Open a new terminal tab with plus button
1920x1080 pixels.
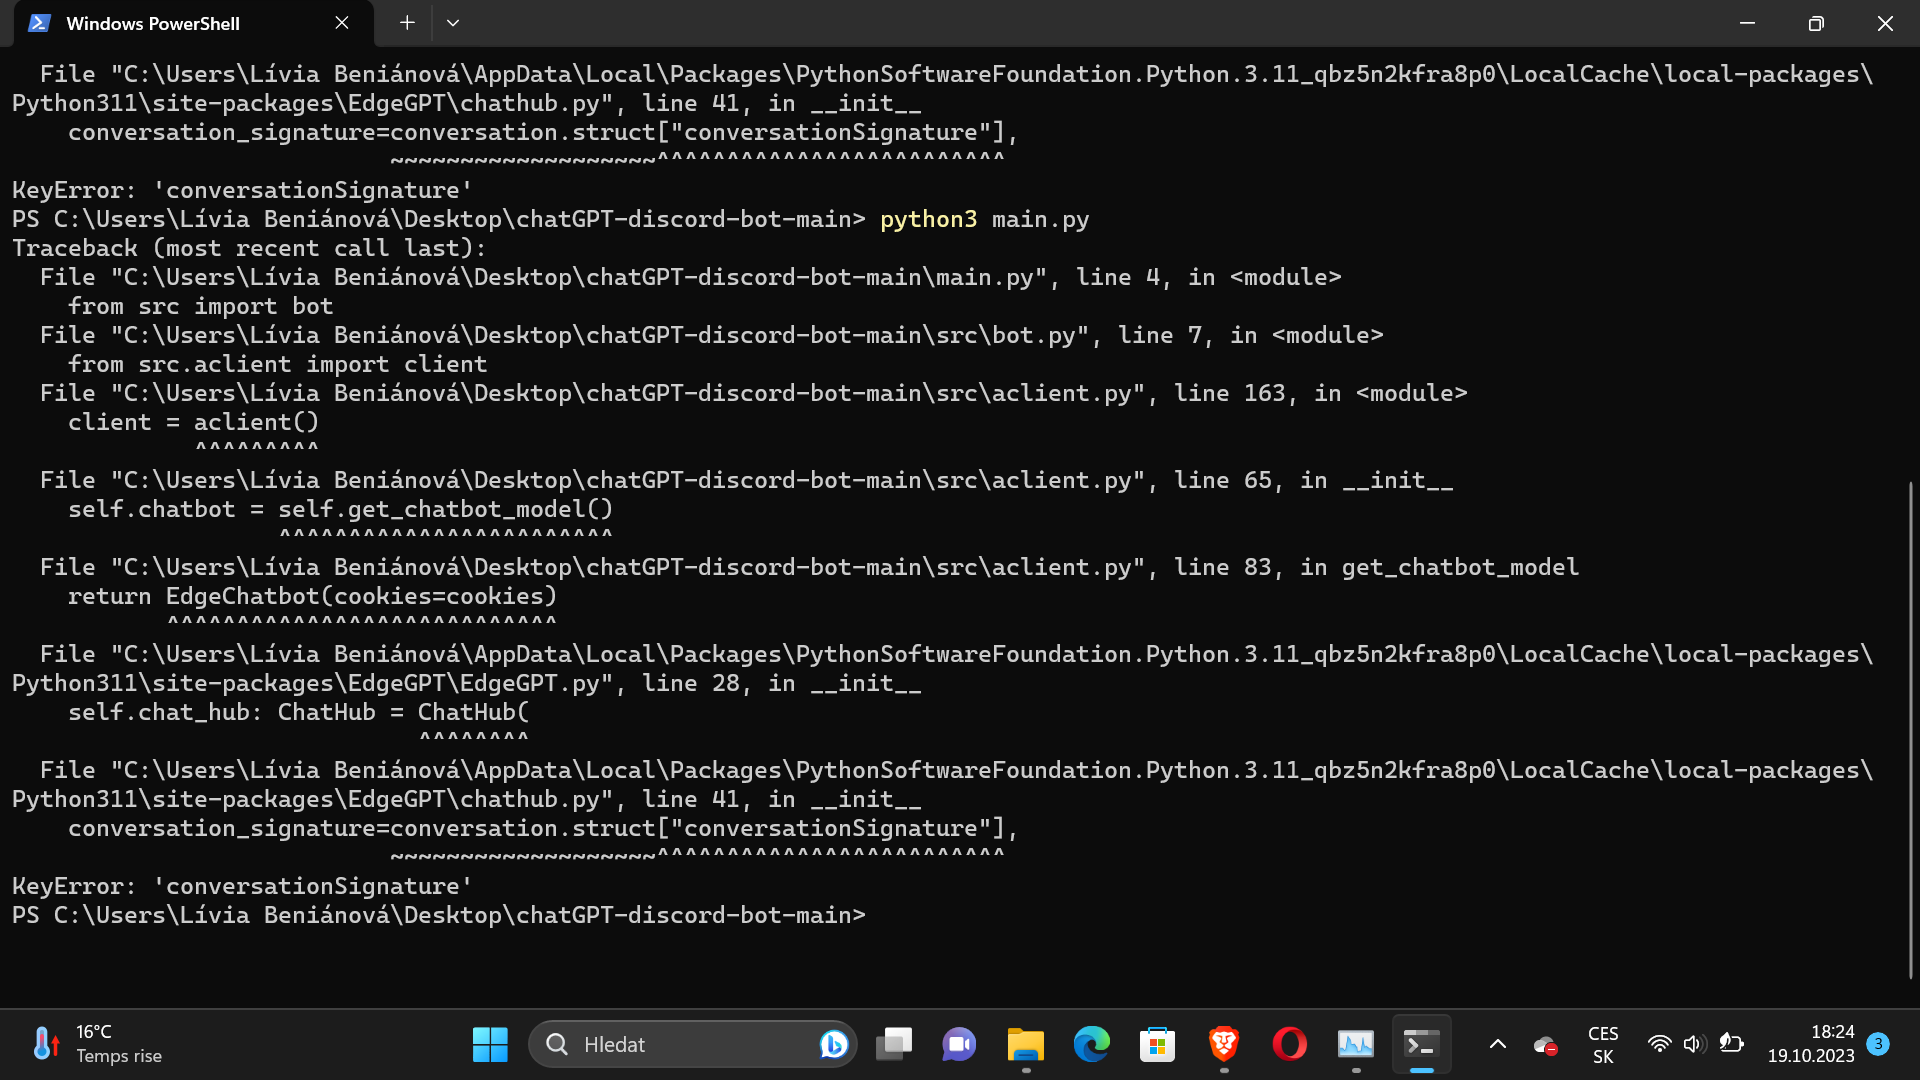pyautogui.click(x=406, y=22)
